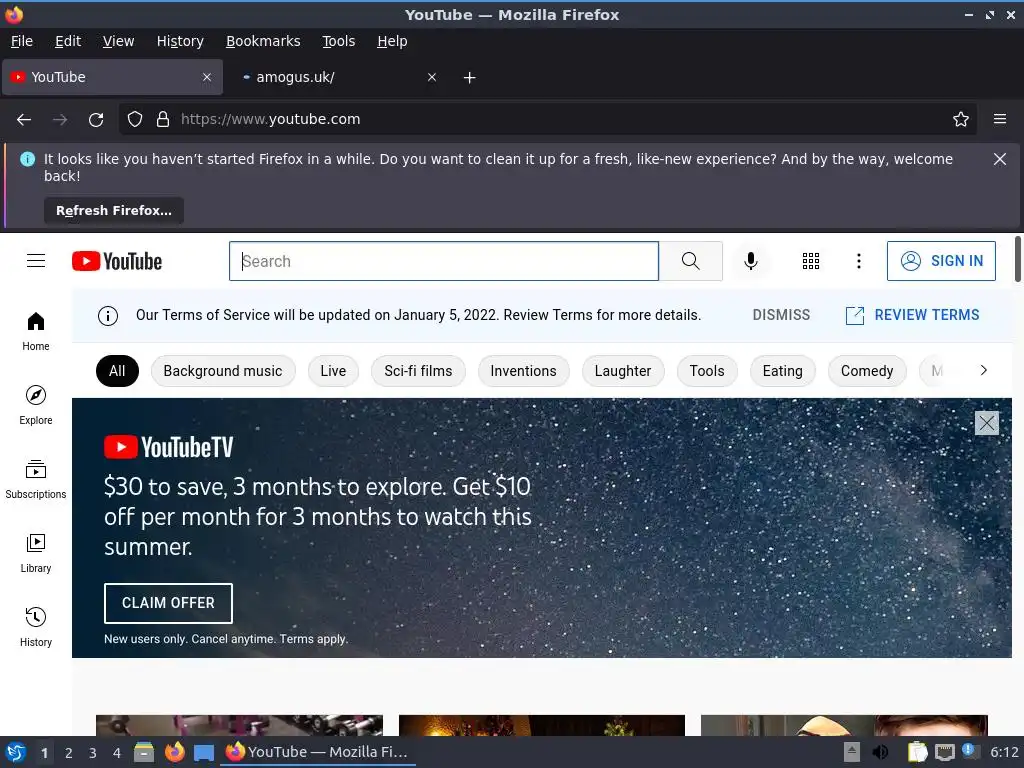Select the Sci-fi films chip
Screen dimensions: 1024x768
coord(418,371)
